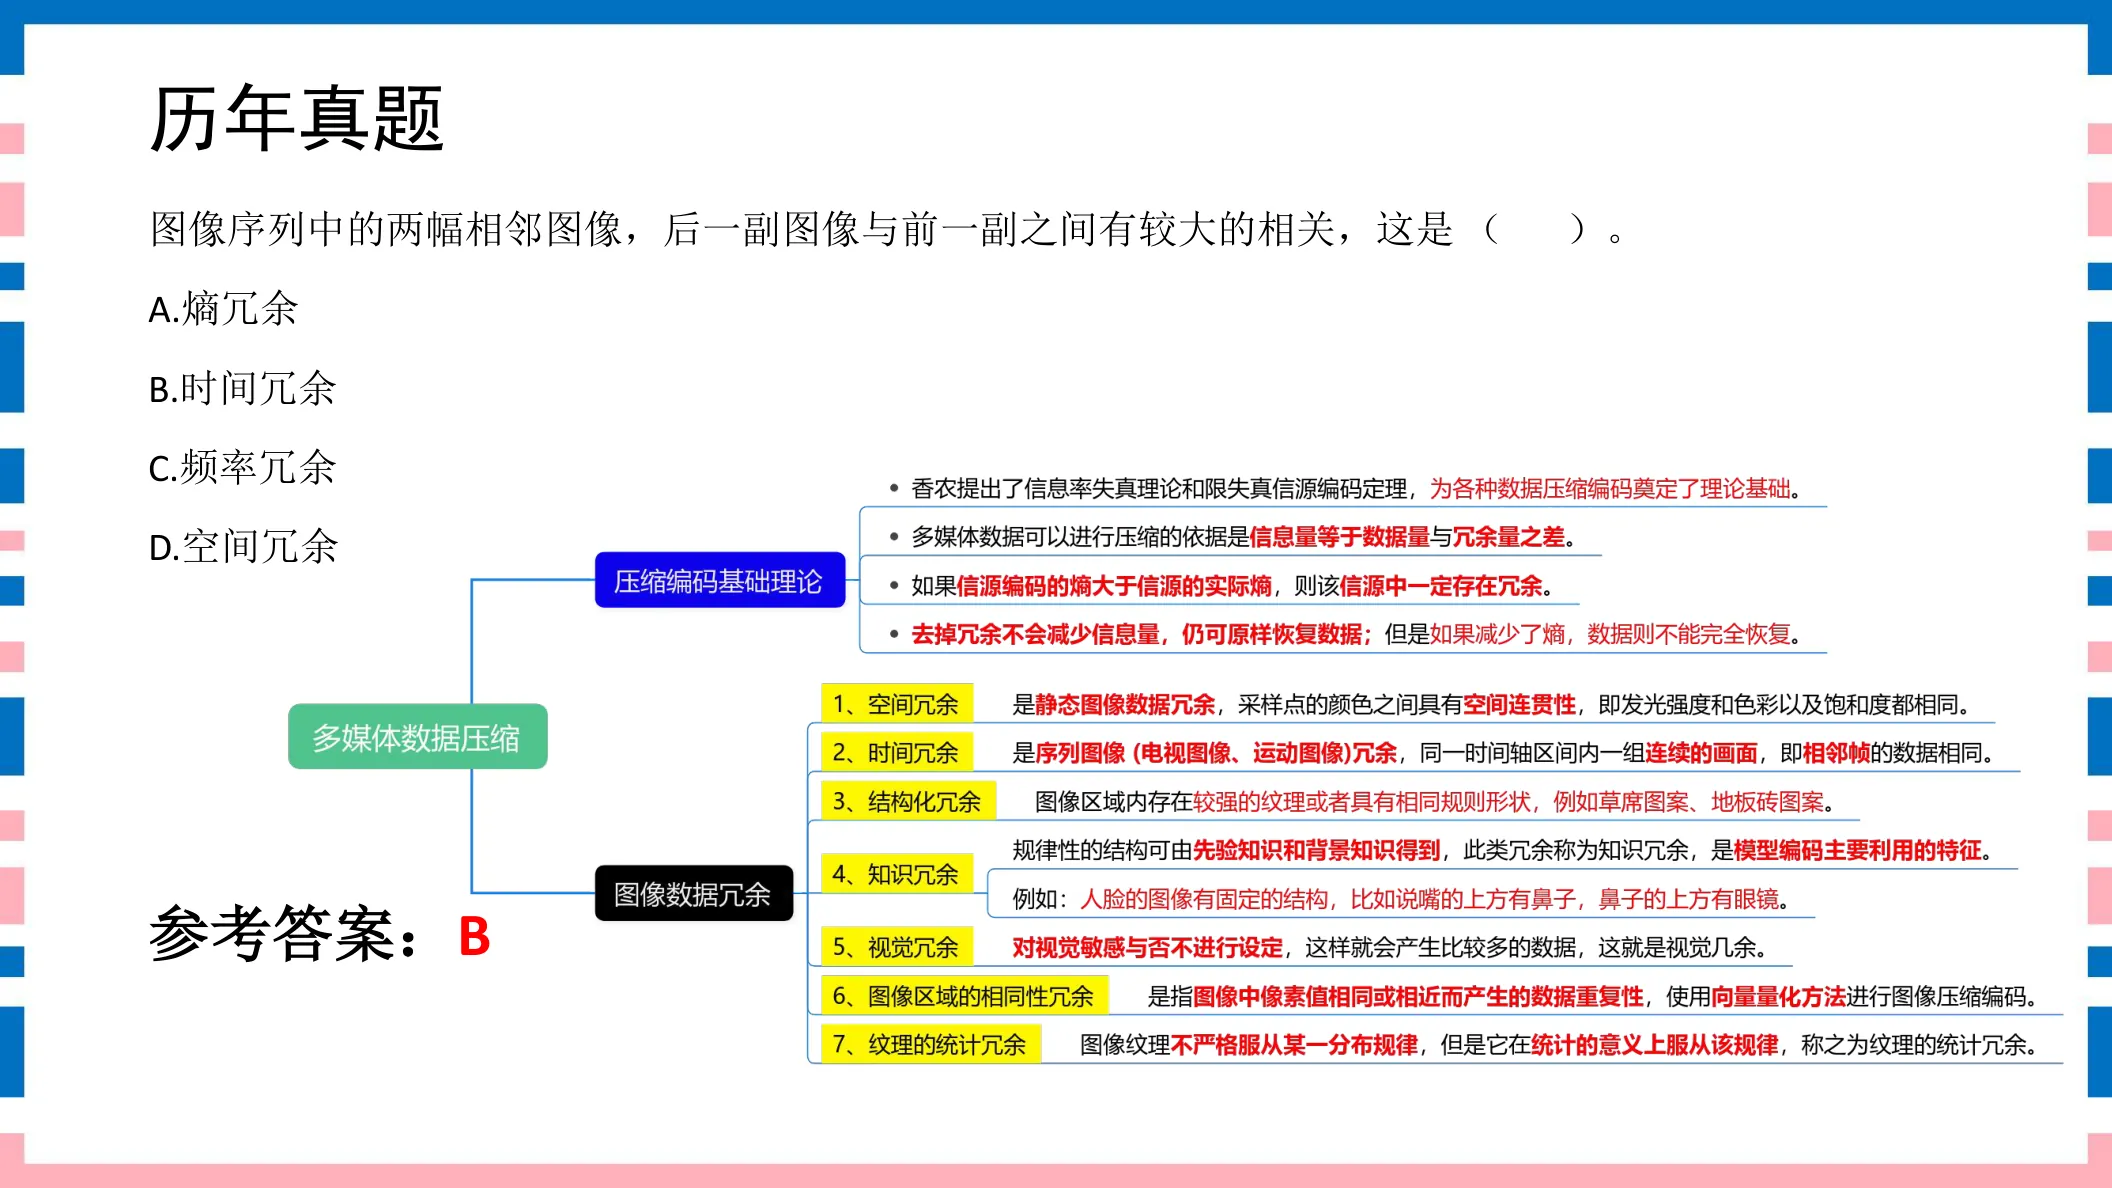This screenshot has height=1188, width=2112.
Task: Click the bullet 多媒体数据可以进行压缩的依据
Action: click(1233, 537)
